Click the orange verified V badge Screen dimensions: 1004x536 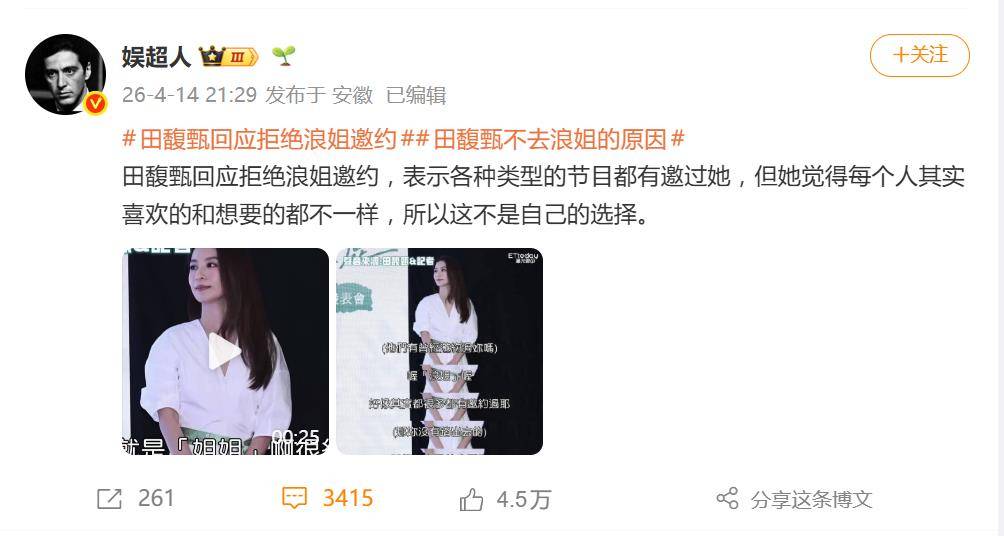95,104
